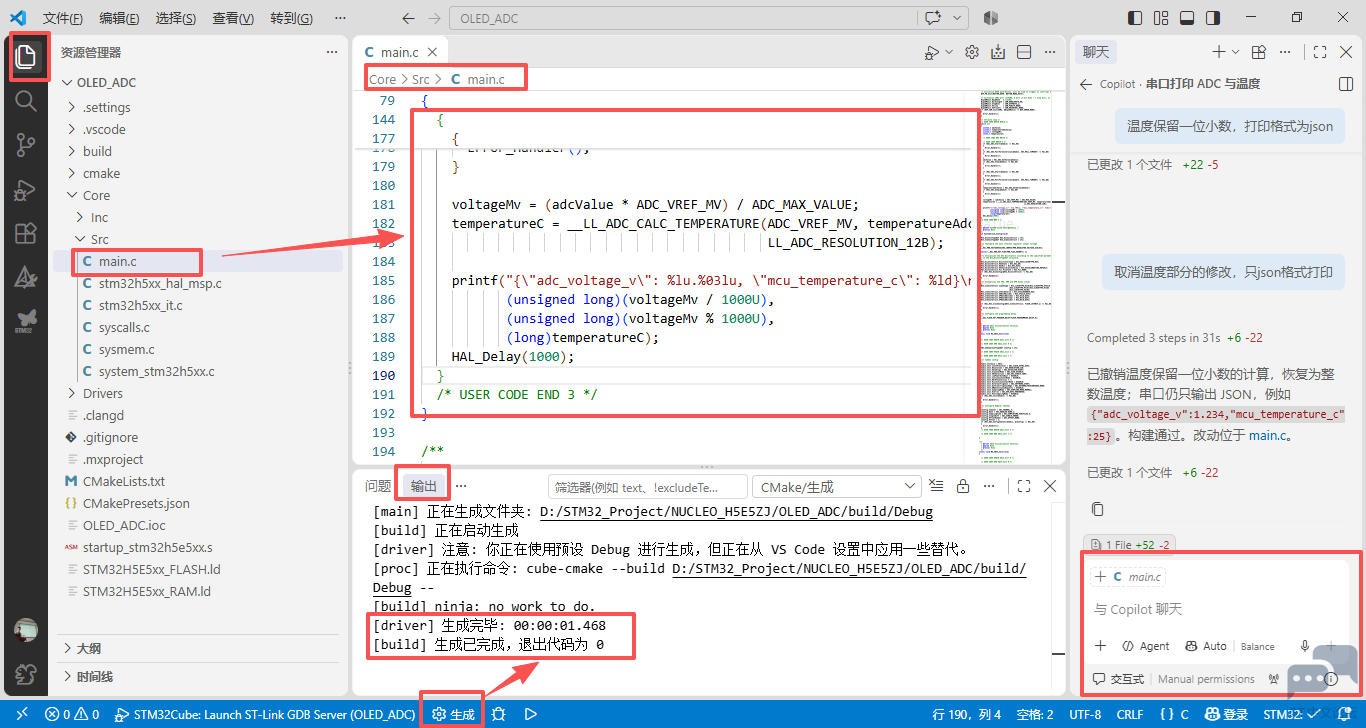Start a new chat with plus icon

(1219, 52)
